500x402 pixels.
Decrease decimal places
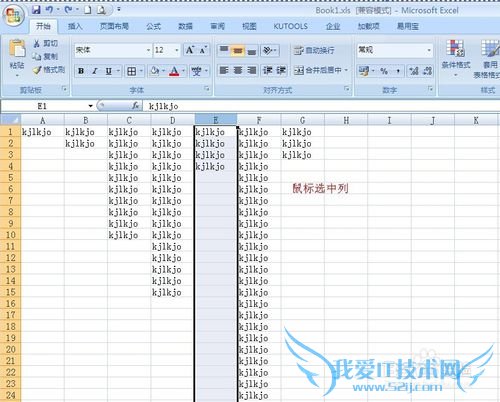point(428,71)
